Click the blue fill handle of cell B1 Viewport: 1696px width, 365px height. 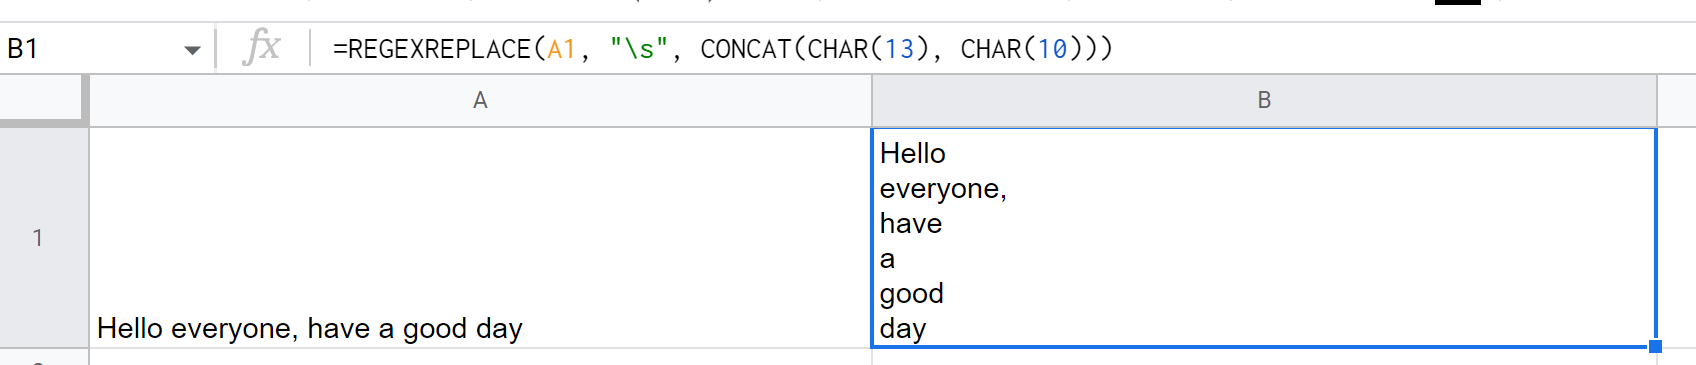click(1655, 346)
